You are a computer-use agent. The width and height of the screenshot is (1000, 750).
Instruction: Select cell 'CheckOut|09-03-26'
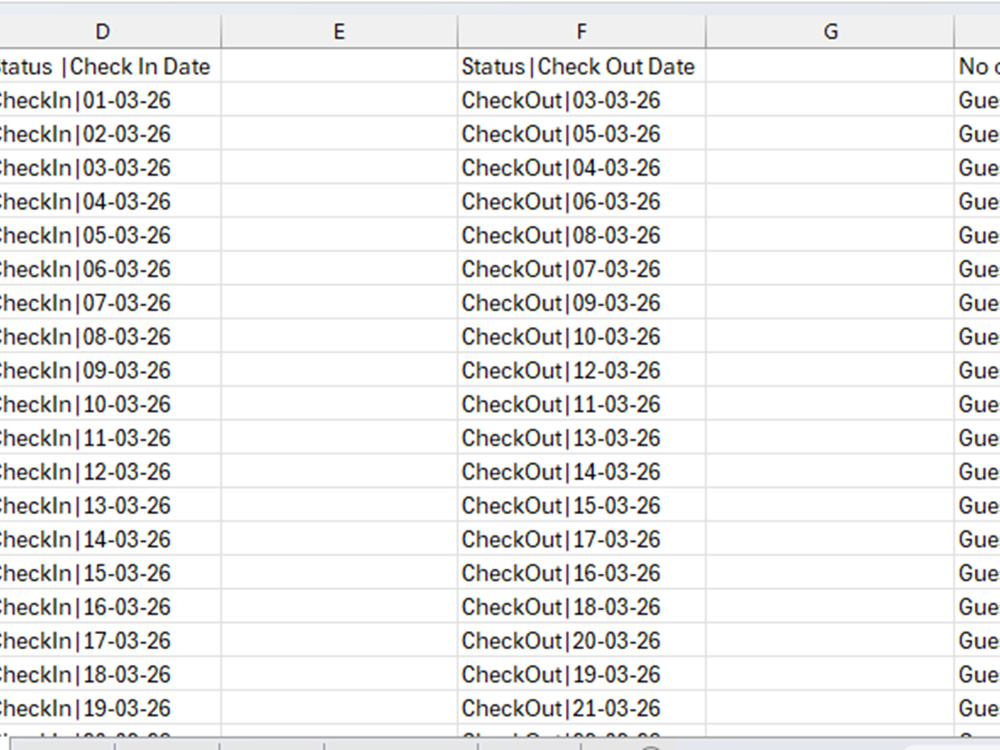(x=582, y=303)
